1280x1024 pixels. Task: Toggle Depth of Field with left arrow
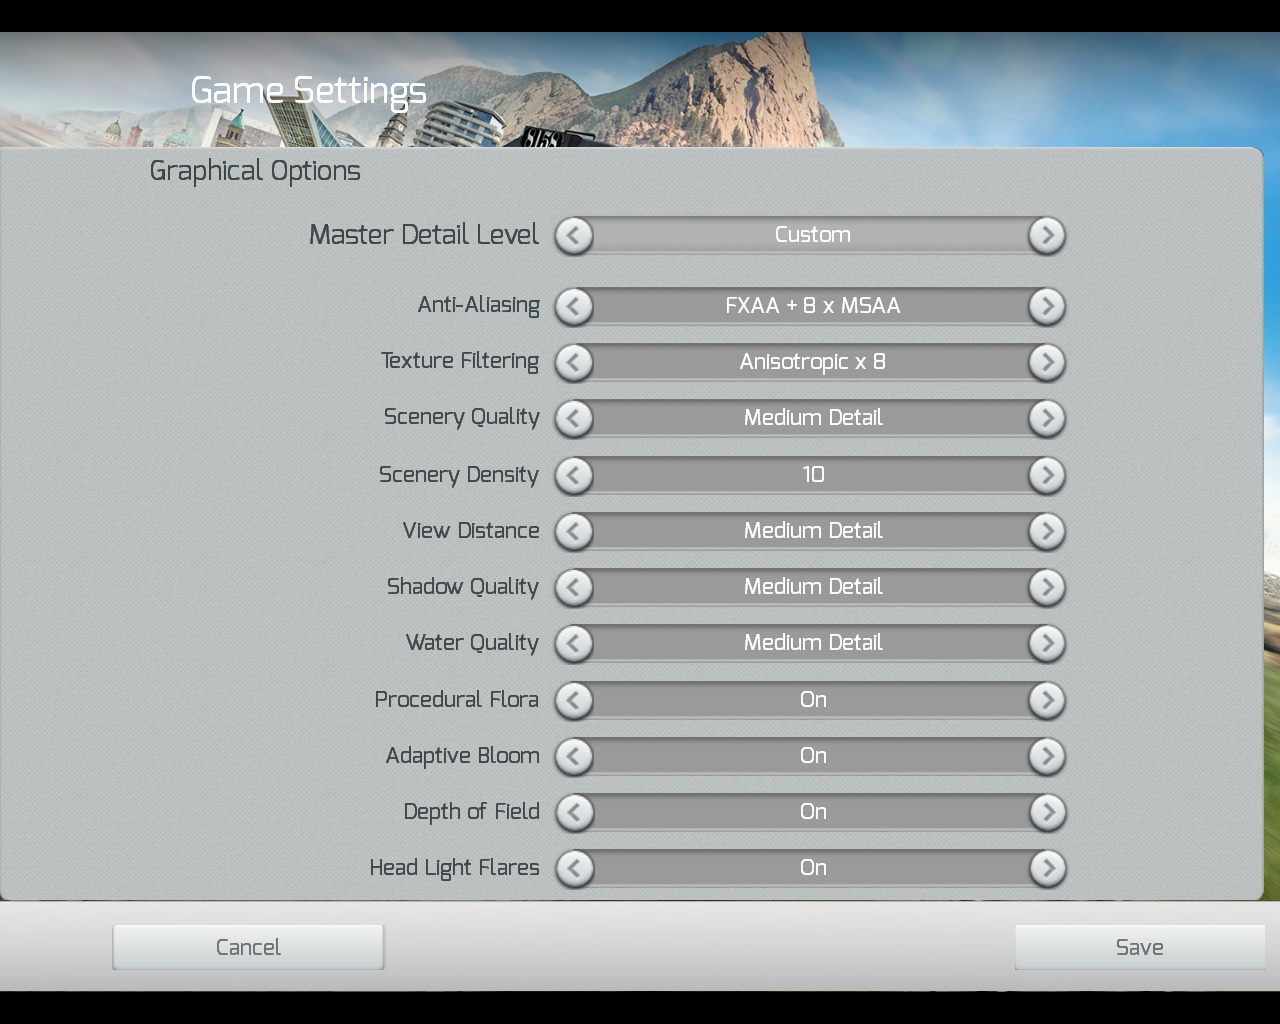coord(574,813)
